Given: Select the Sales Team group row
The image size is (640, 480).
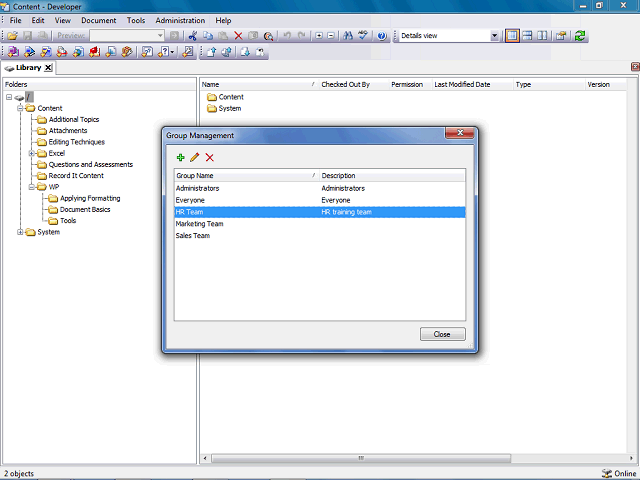Looking at the screenshot, I should (x=320, y=236).
